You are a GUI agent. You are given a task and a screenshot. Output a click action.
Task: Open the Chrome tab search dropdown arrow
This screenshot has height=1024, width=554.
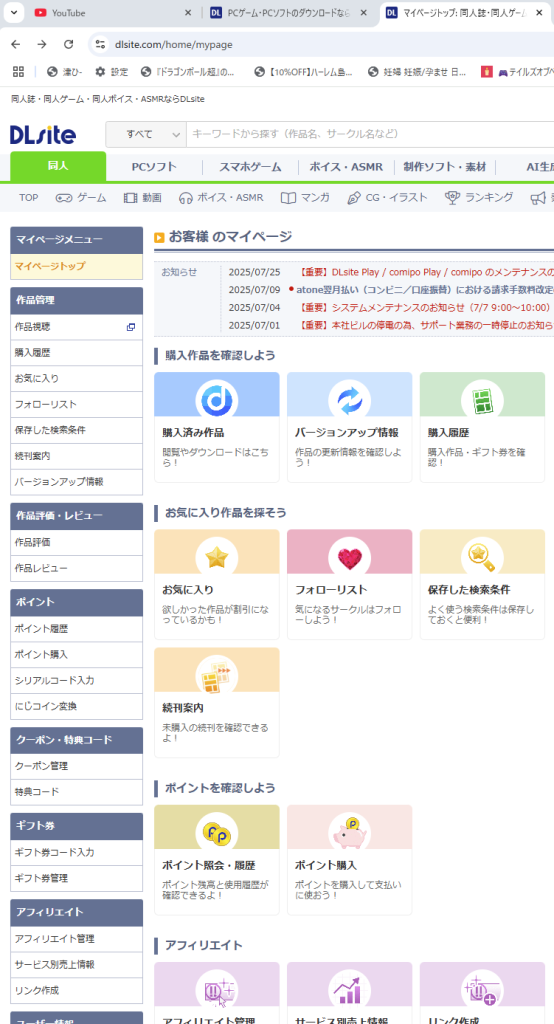[13, 12]
